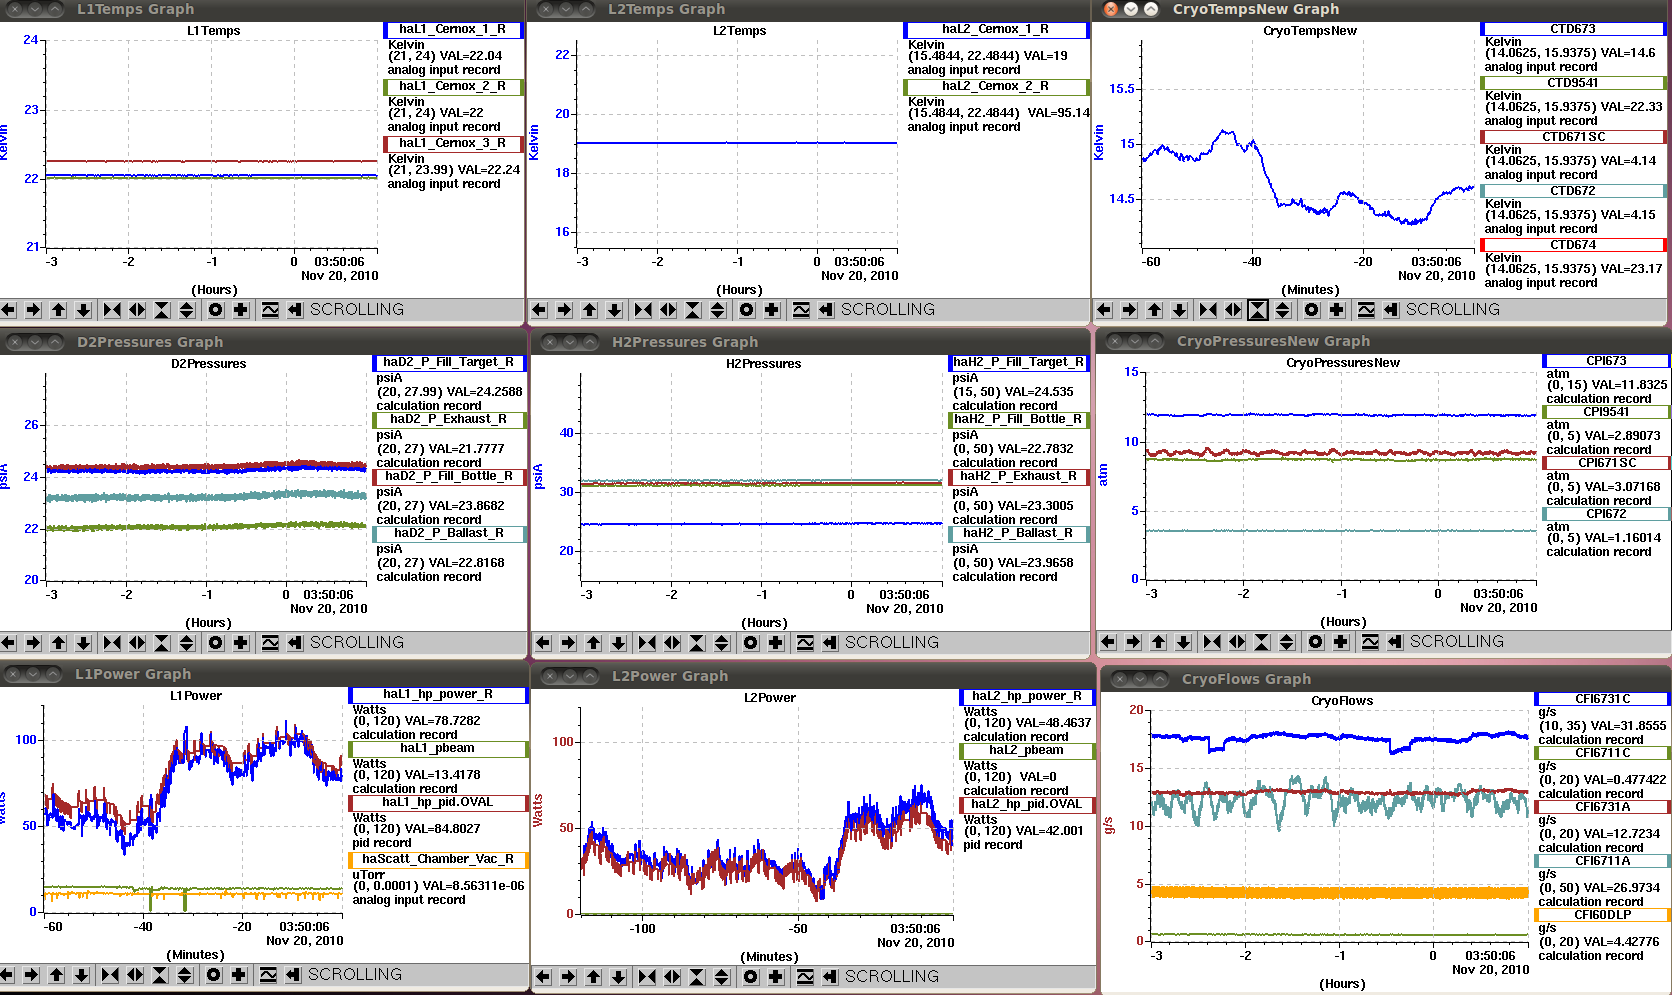Viewport: 1672px width, 995px height.
Task: Select the CTD9541 legend label
Action: [1573, 83]
